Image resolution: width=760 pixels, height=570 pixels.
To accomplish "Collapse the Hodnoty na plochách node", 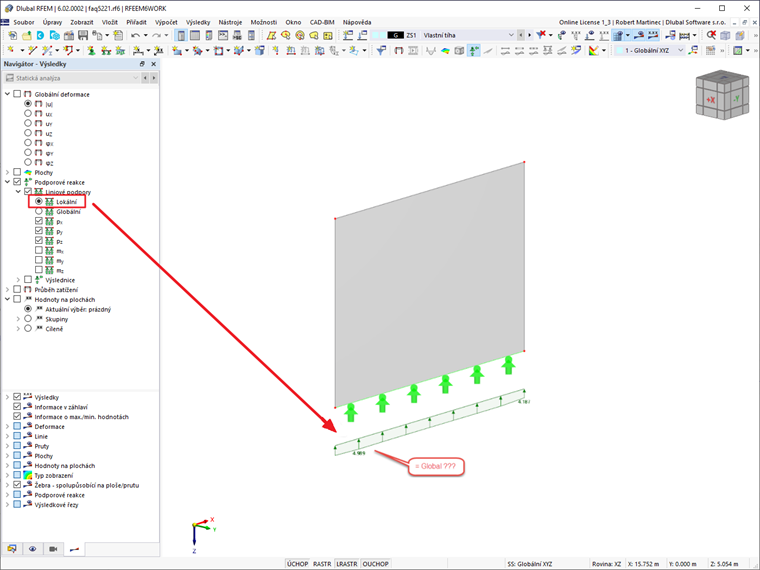I will (x=7, y=299).
